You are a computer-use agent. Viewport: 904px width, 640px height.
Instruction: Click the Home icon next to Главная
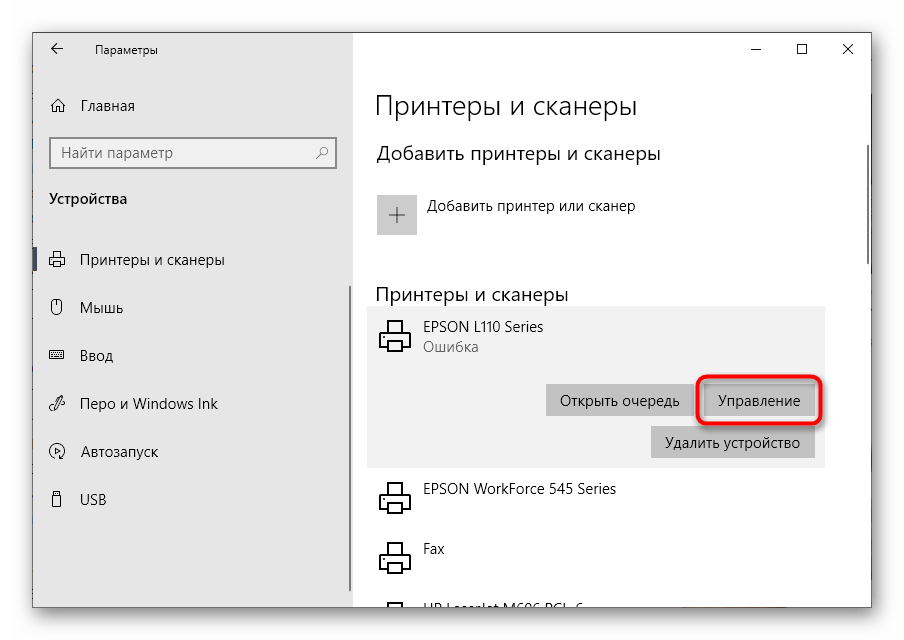59,106
